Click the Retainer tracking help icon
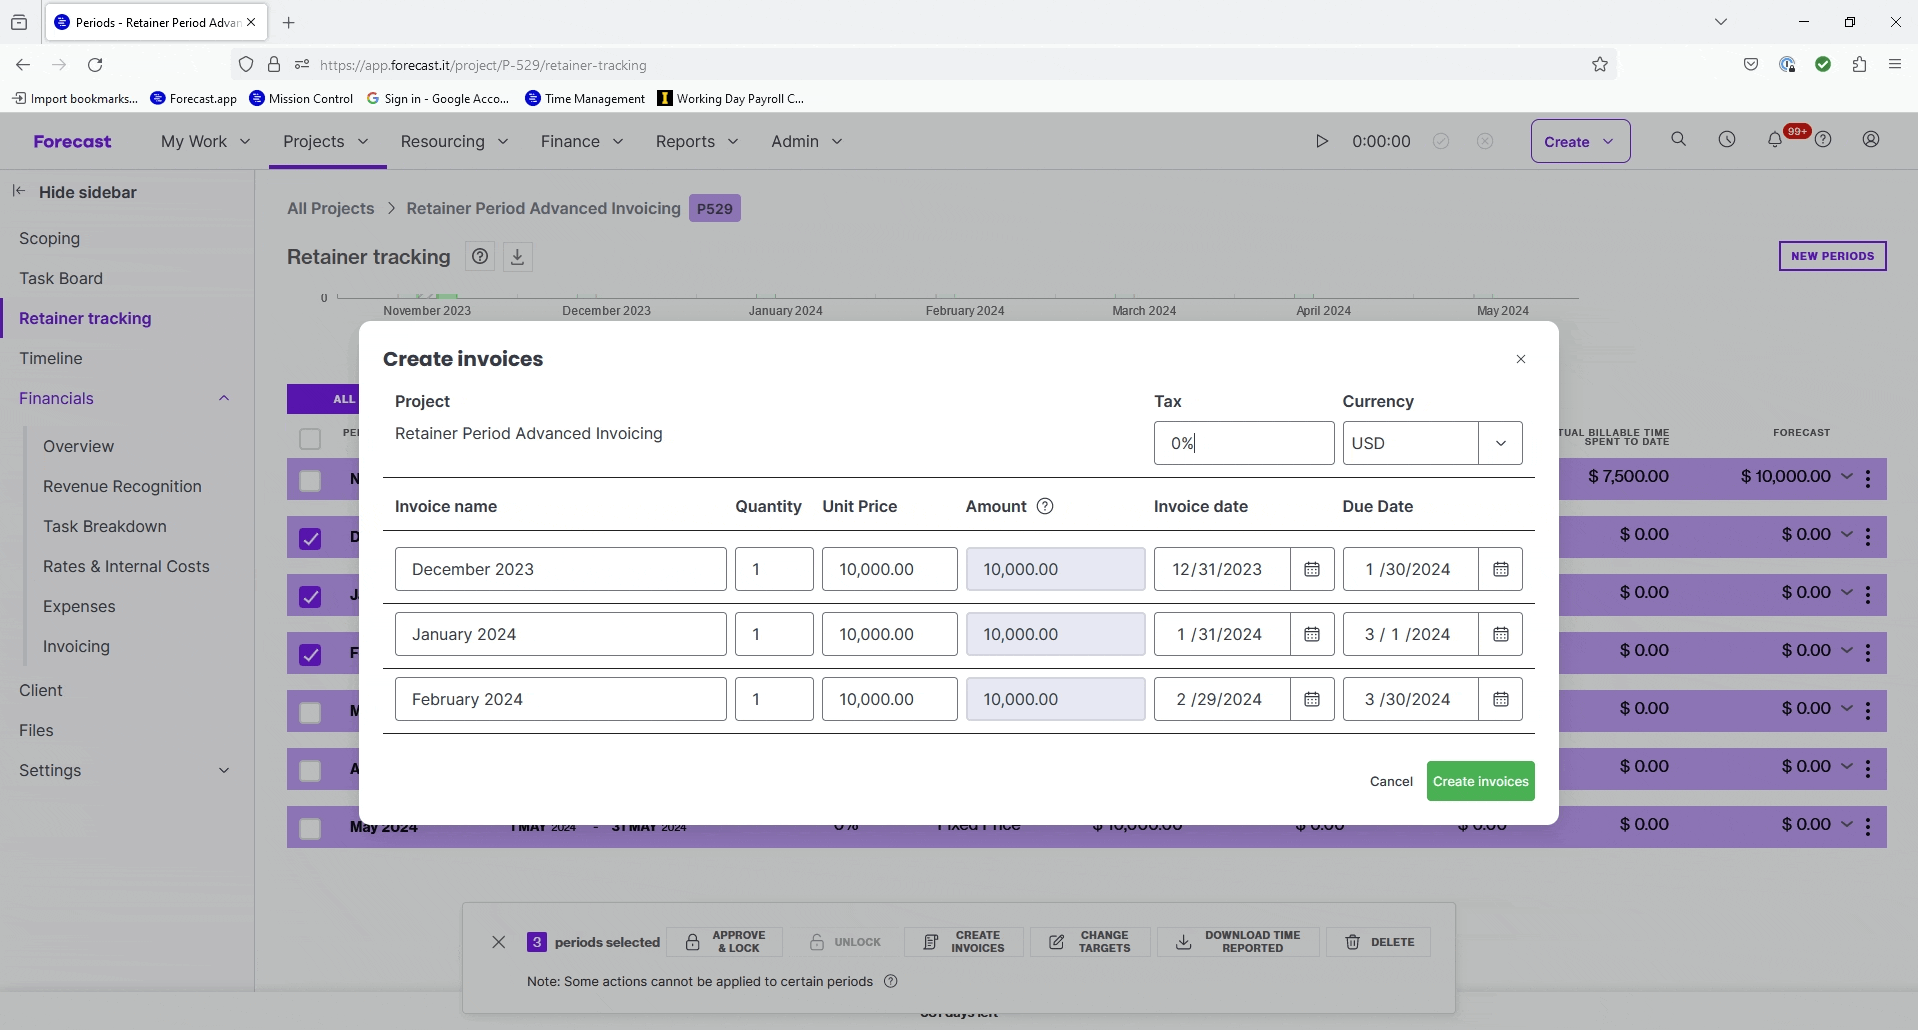 point(480,257)
